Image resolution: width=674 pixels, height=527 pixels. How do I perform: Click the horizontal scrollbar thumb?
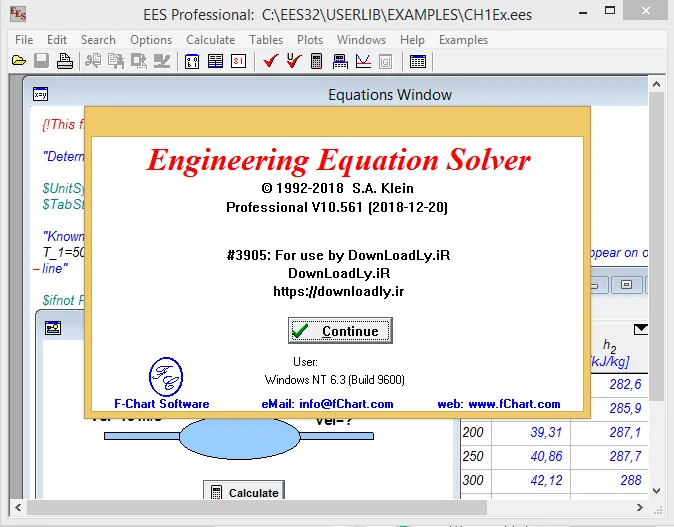(x=257, y=507)
